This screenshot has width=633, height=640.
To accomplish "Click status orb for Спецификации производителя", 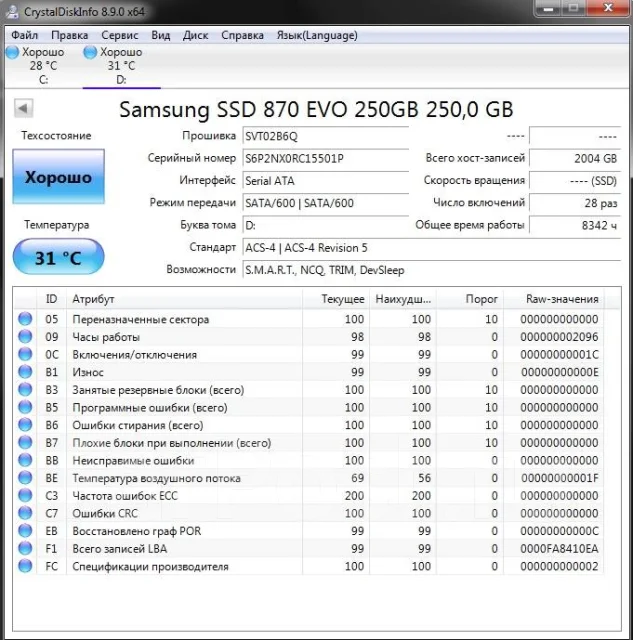I will pos(25,566).
